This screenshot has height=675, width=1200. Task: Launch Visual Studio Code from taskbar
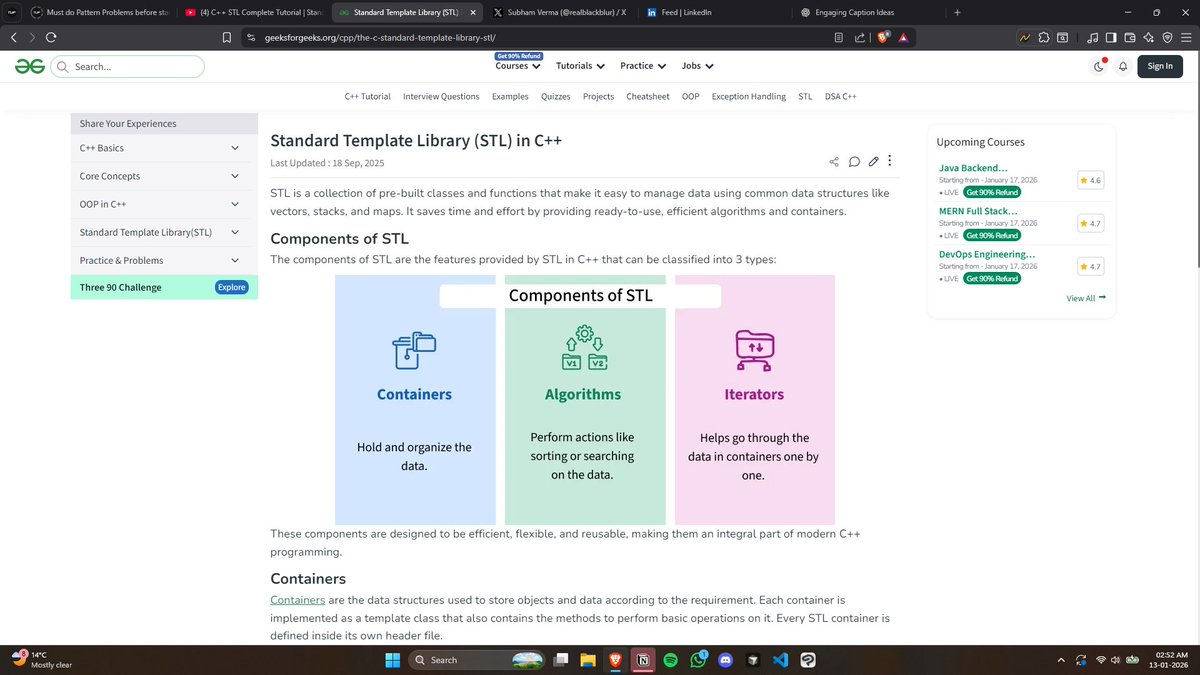tap(780, 660)
